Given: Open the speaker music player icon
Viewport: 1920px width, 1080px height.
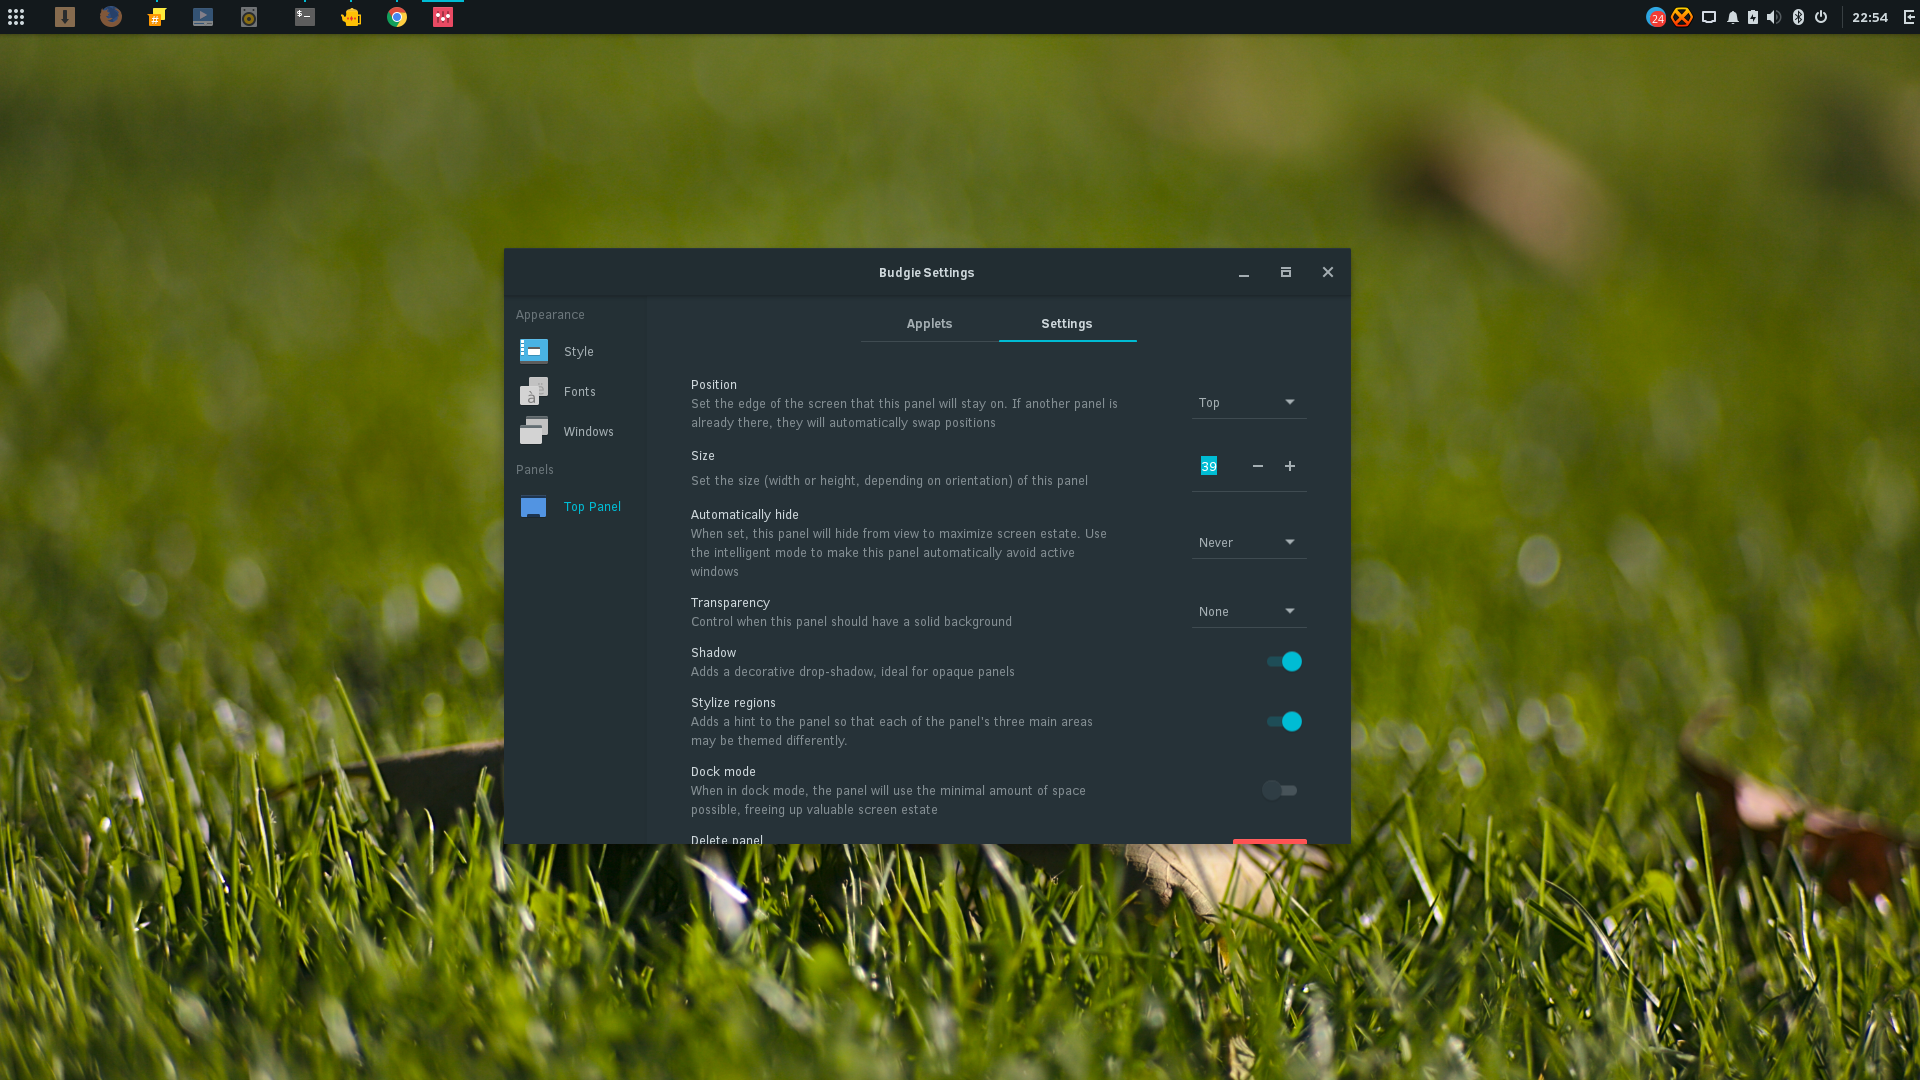Looking at the screenshot, I should 249,17.
